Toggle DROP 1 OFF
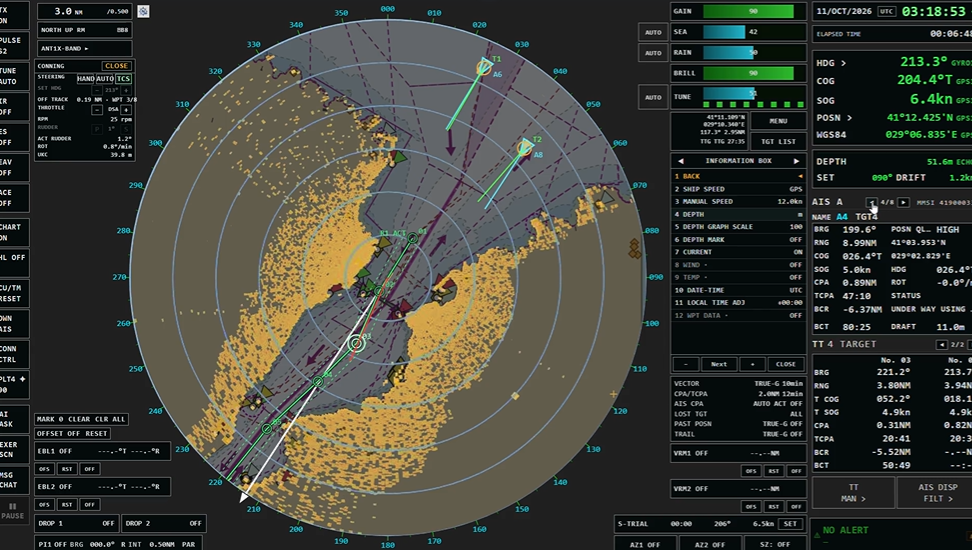Viewport: 972px width, 550px height. point(76,523)
